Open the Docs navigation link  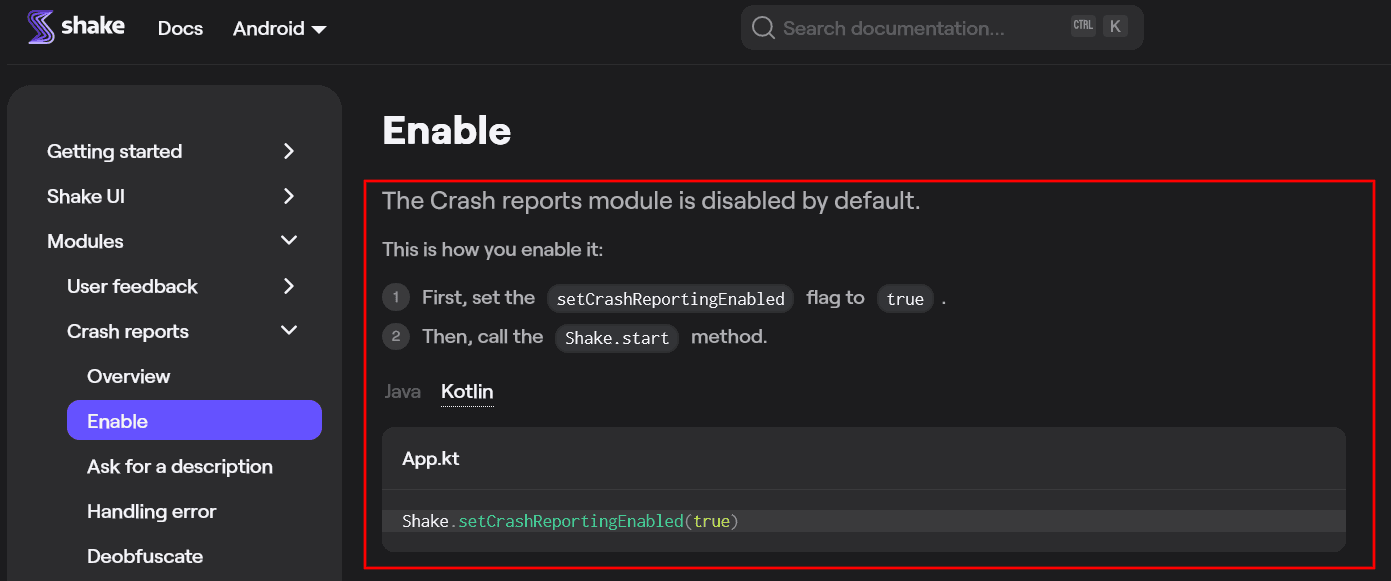click(180, 29)
